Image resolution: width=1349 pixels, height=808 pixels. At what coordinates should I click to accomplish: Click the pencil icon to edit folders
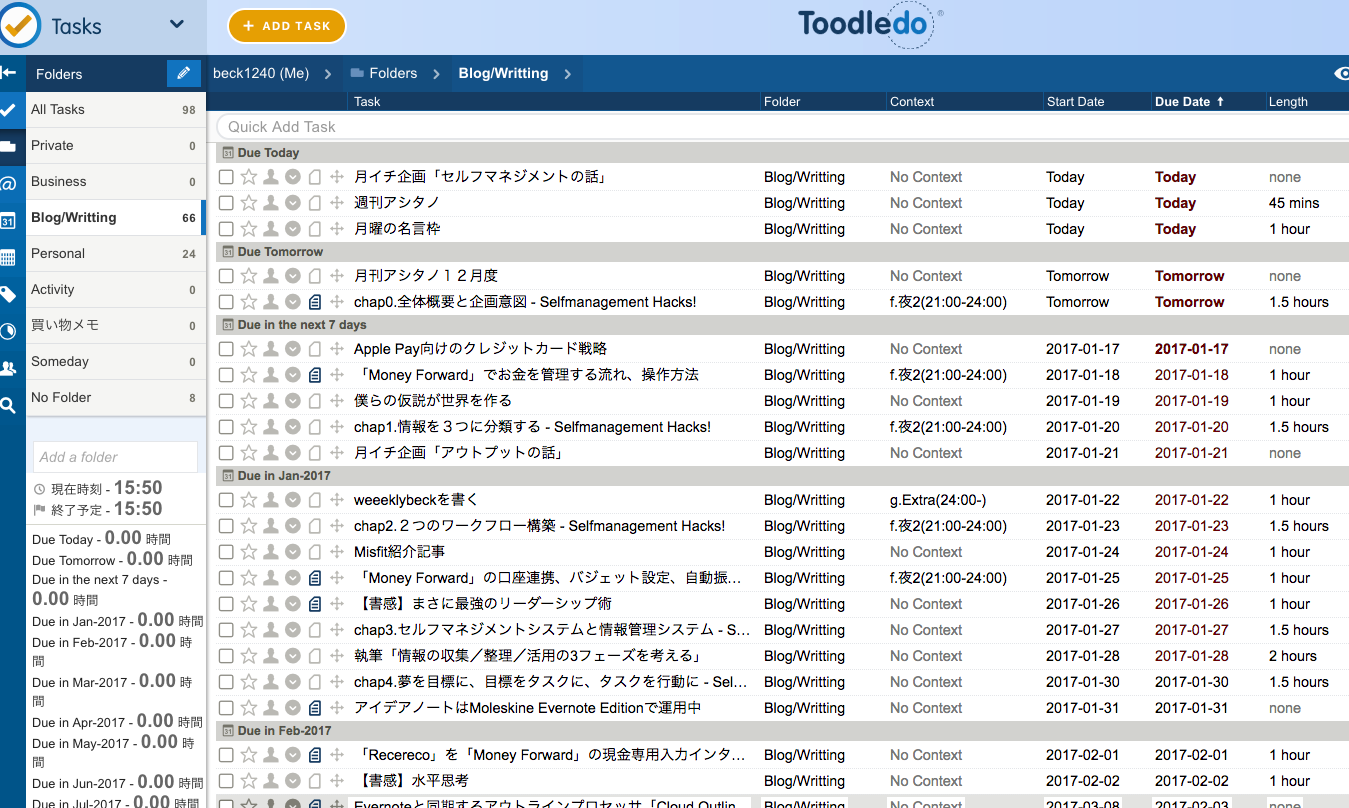[183, 73]
